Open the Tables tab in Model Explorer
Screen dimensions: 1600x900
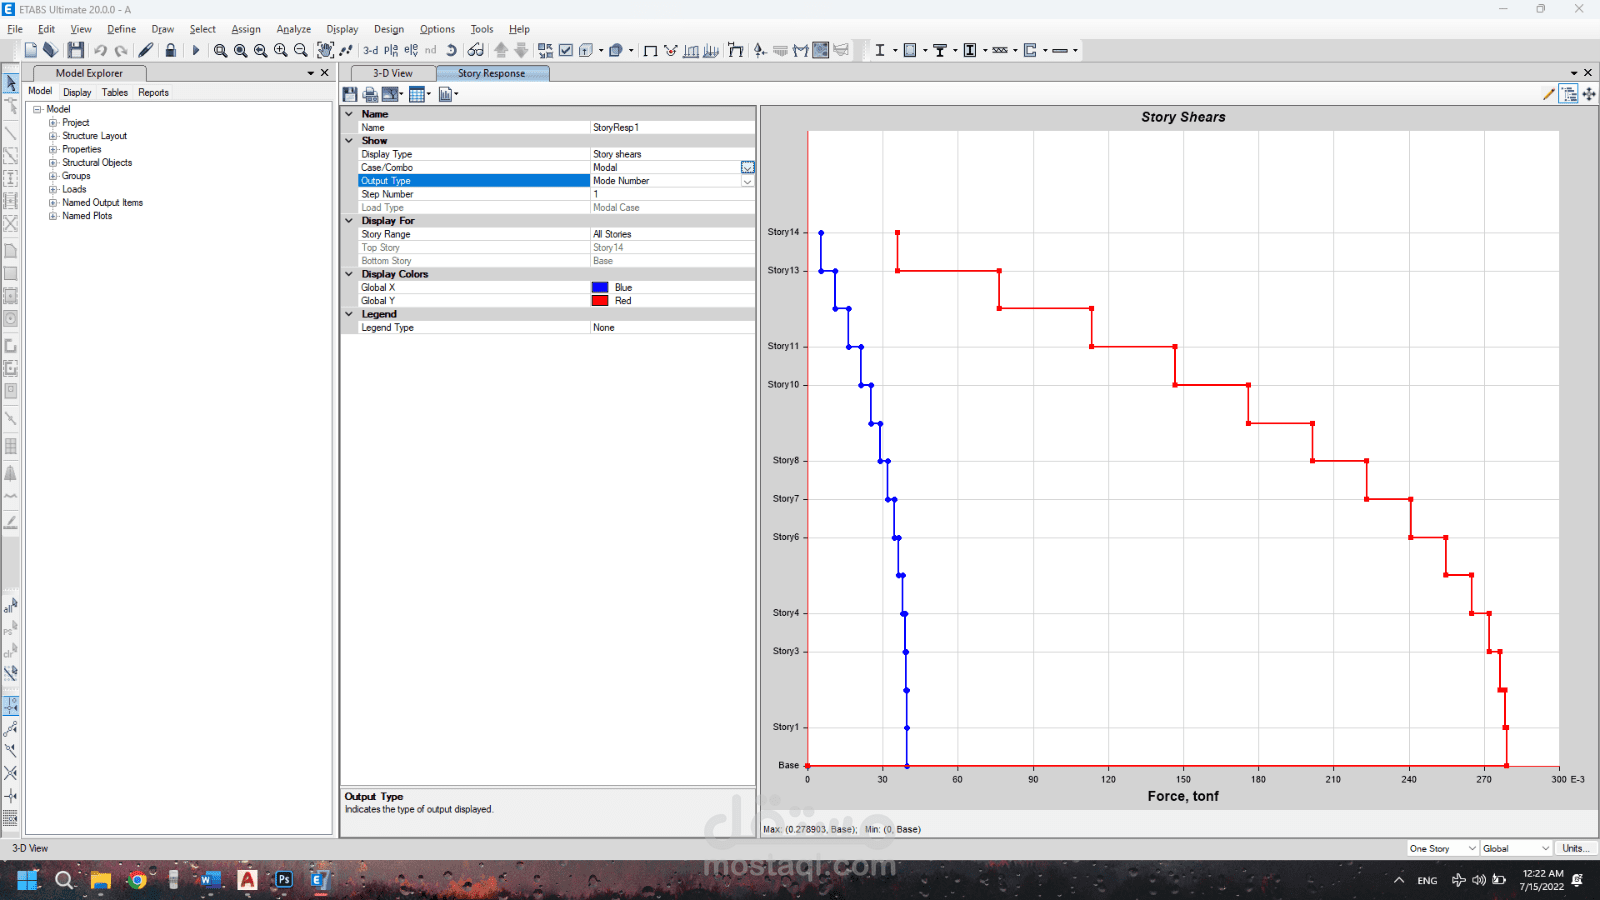(115, 92)
